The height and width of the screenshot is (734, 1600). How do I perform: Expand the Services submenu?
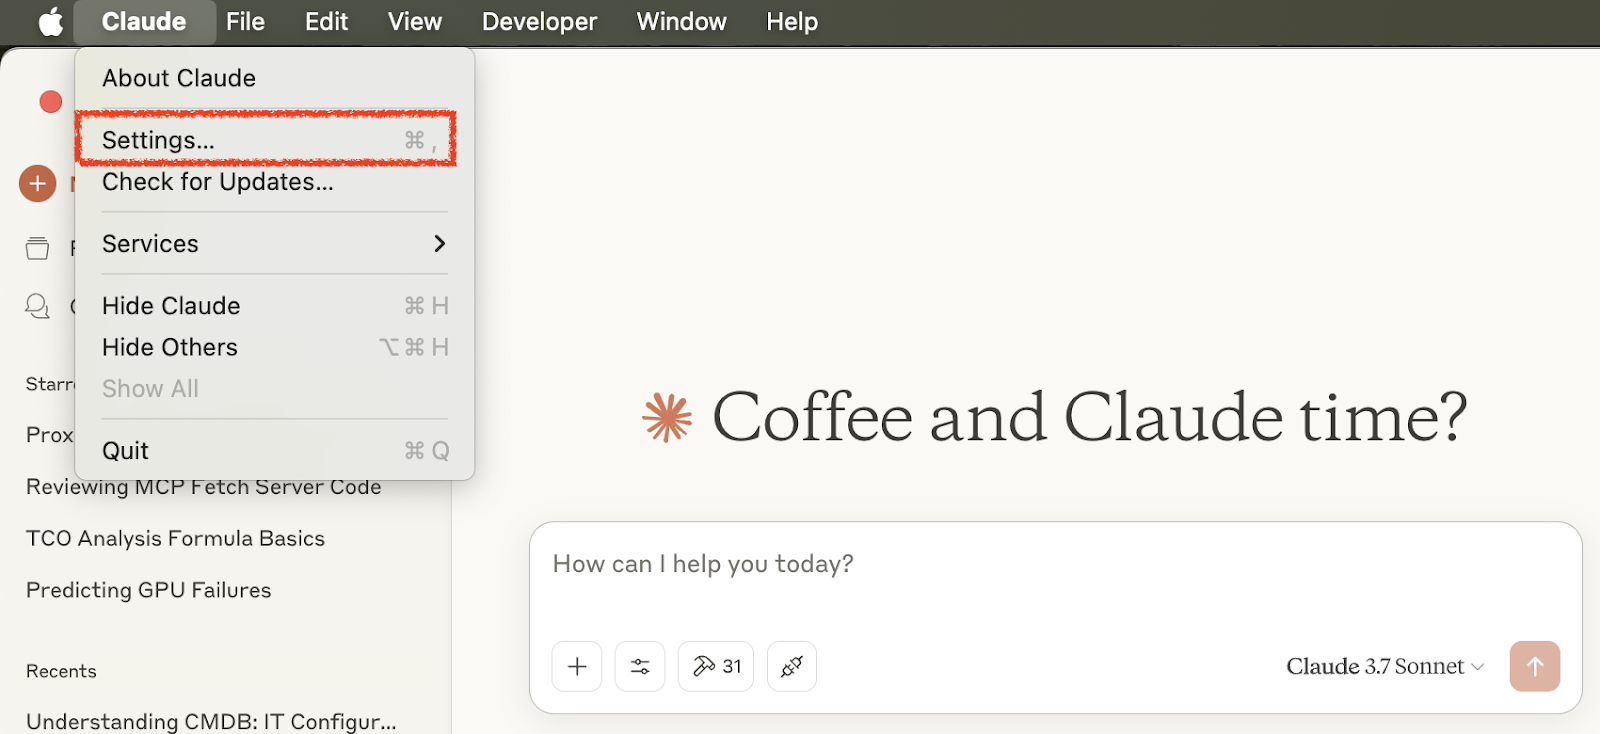point(275,244)
